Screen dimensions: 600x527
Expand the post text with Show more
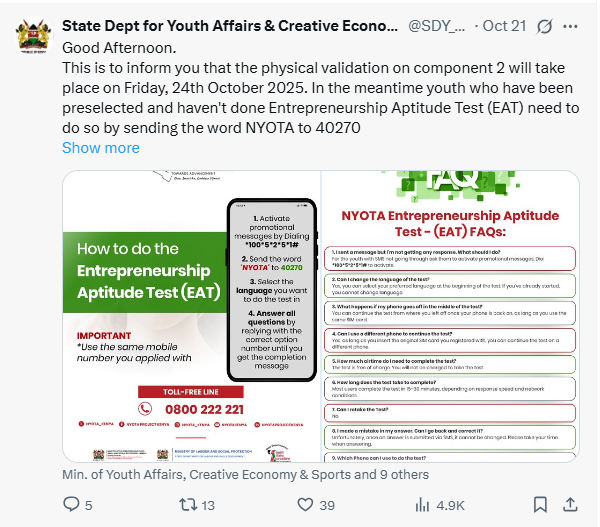click(x=101, y=147)
